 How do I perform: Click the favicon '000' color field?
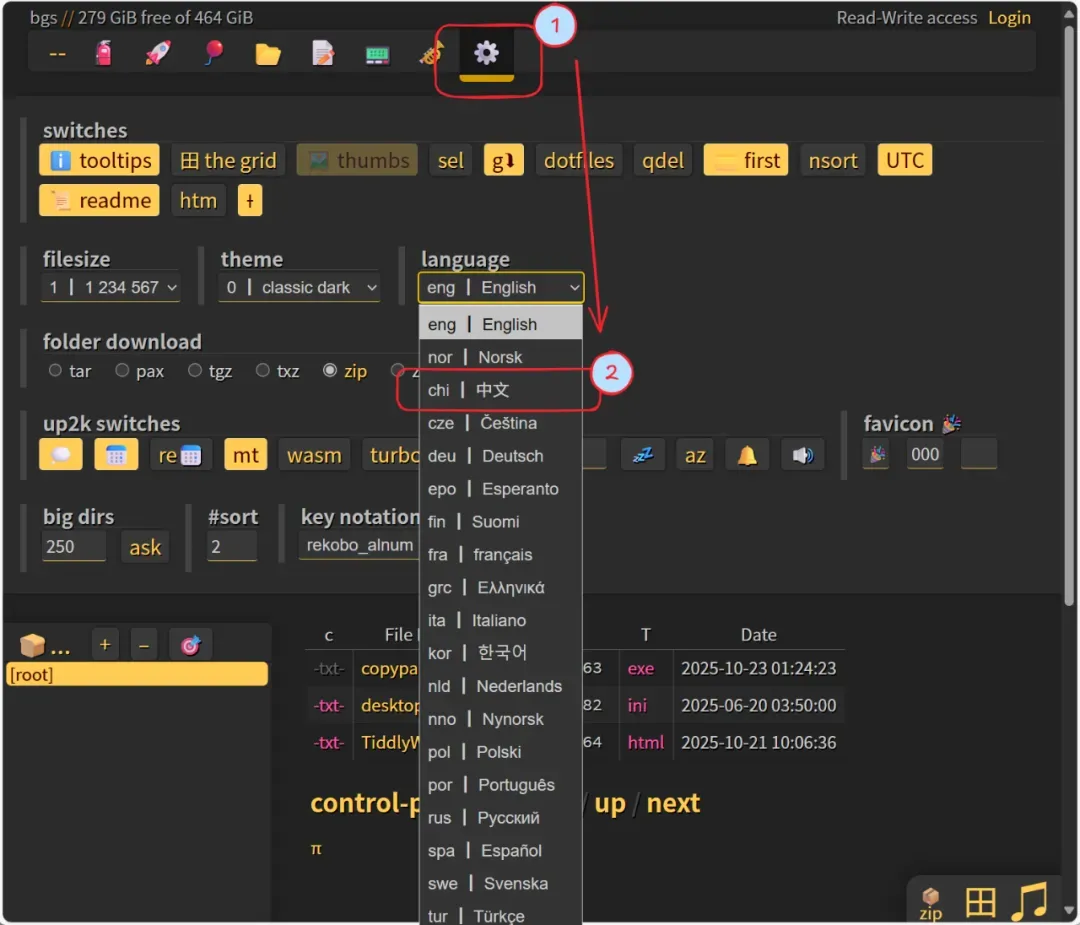[925, 455]
